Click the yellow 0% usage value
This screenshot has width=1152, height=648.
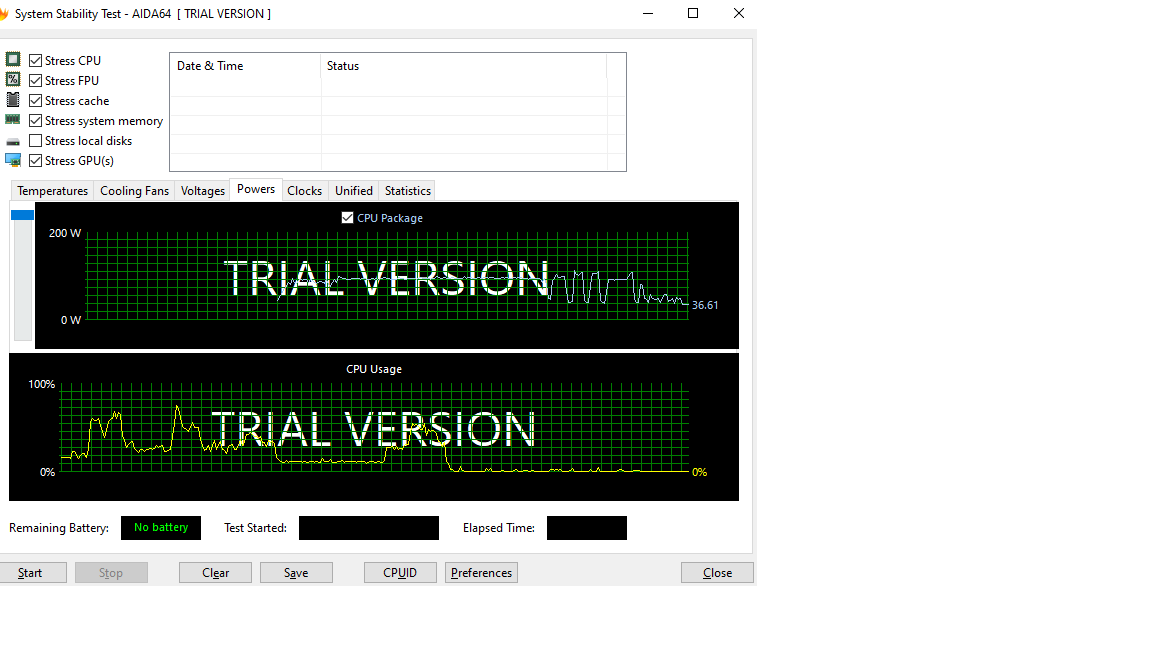tap(699, 472)
